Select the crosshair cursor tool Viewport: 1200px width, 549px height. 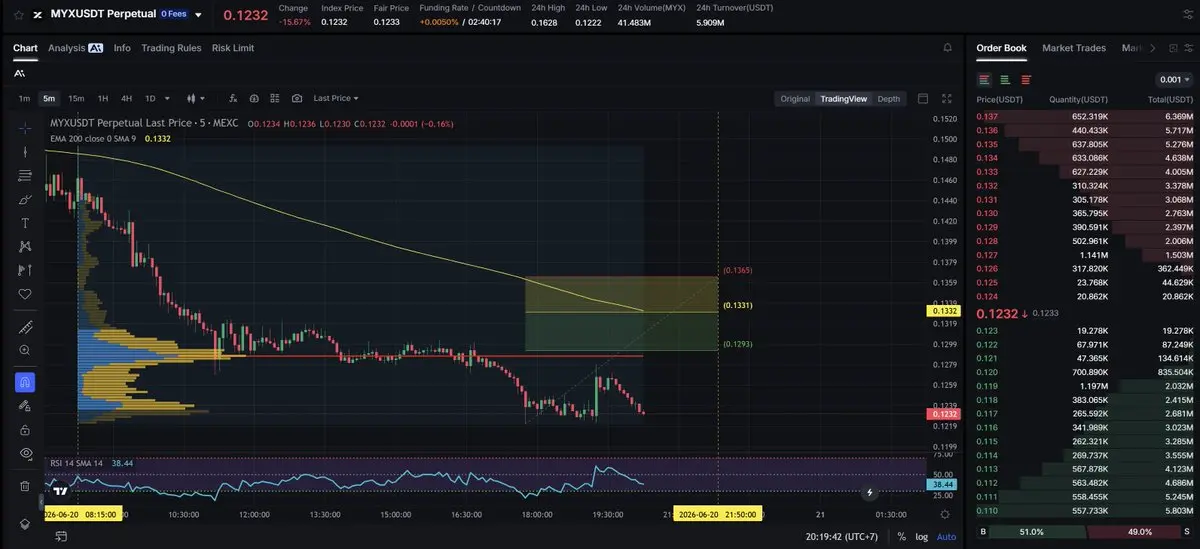click(x=25, y=128)
